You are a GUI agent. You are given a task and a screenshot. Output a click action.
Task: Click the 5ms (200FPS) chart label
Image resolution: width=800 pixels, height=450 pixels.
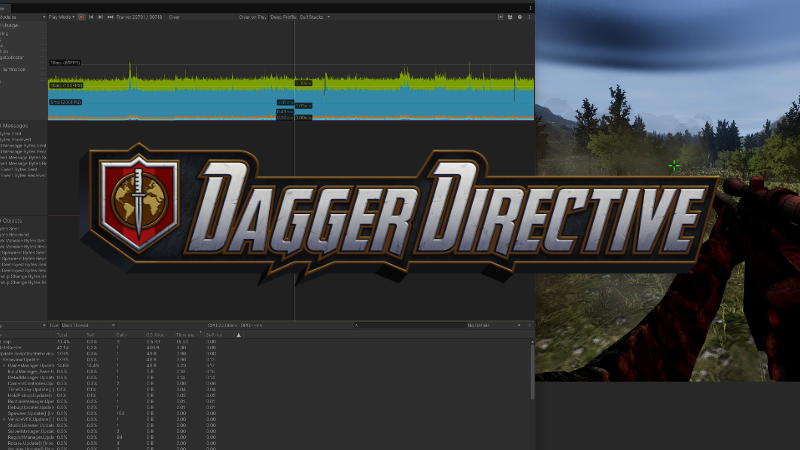[x=65, y=102]
